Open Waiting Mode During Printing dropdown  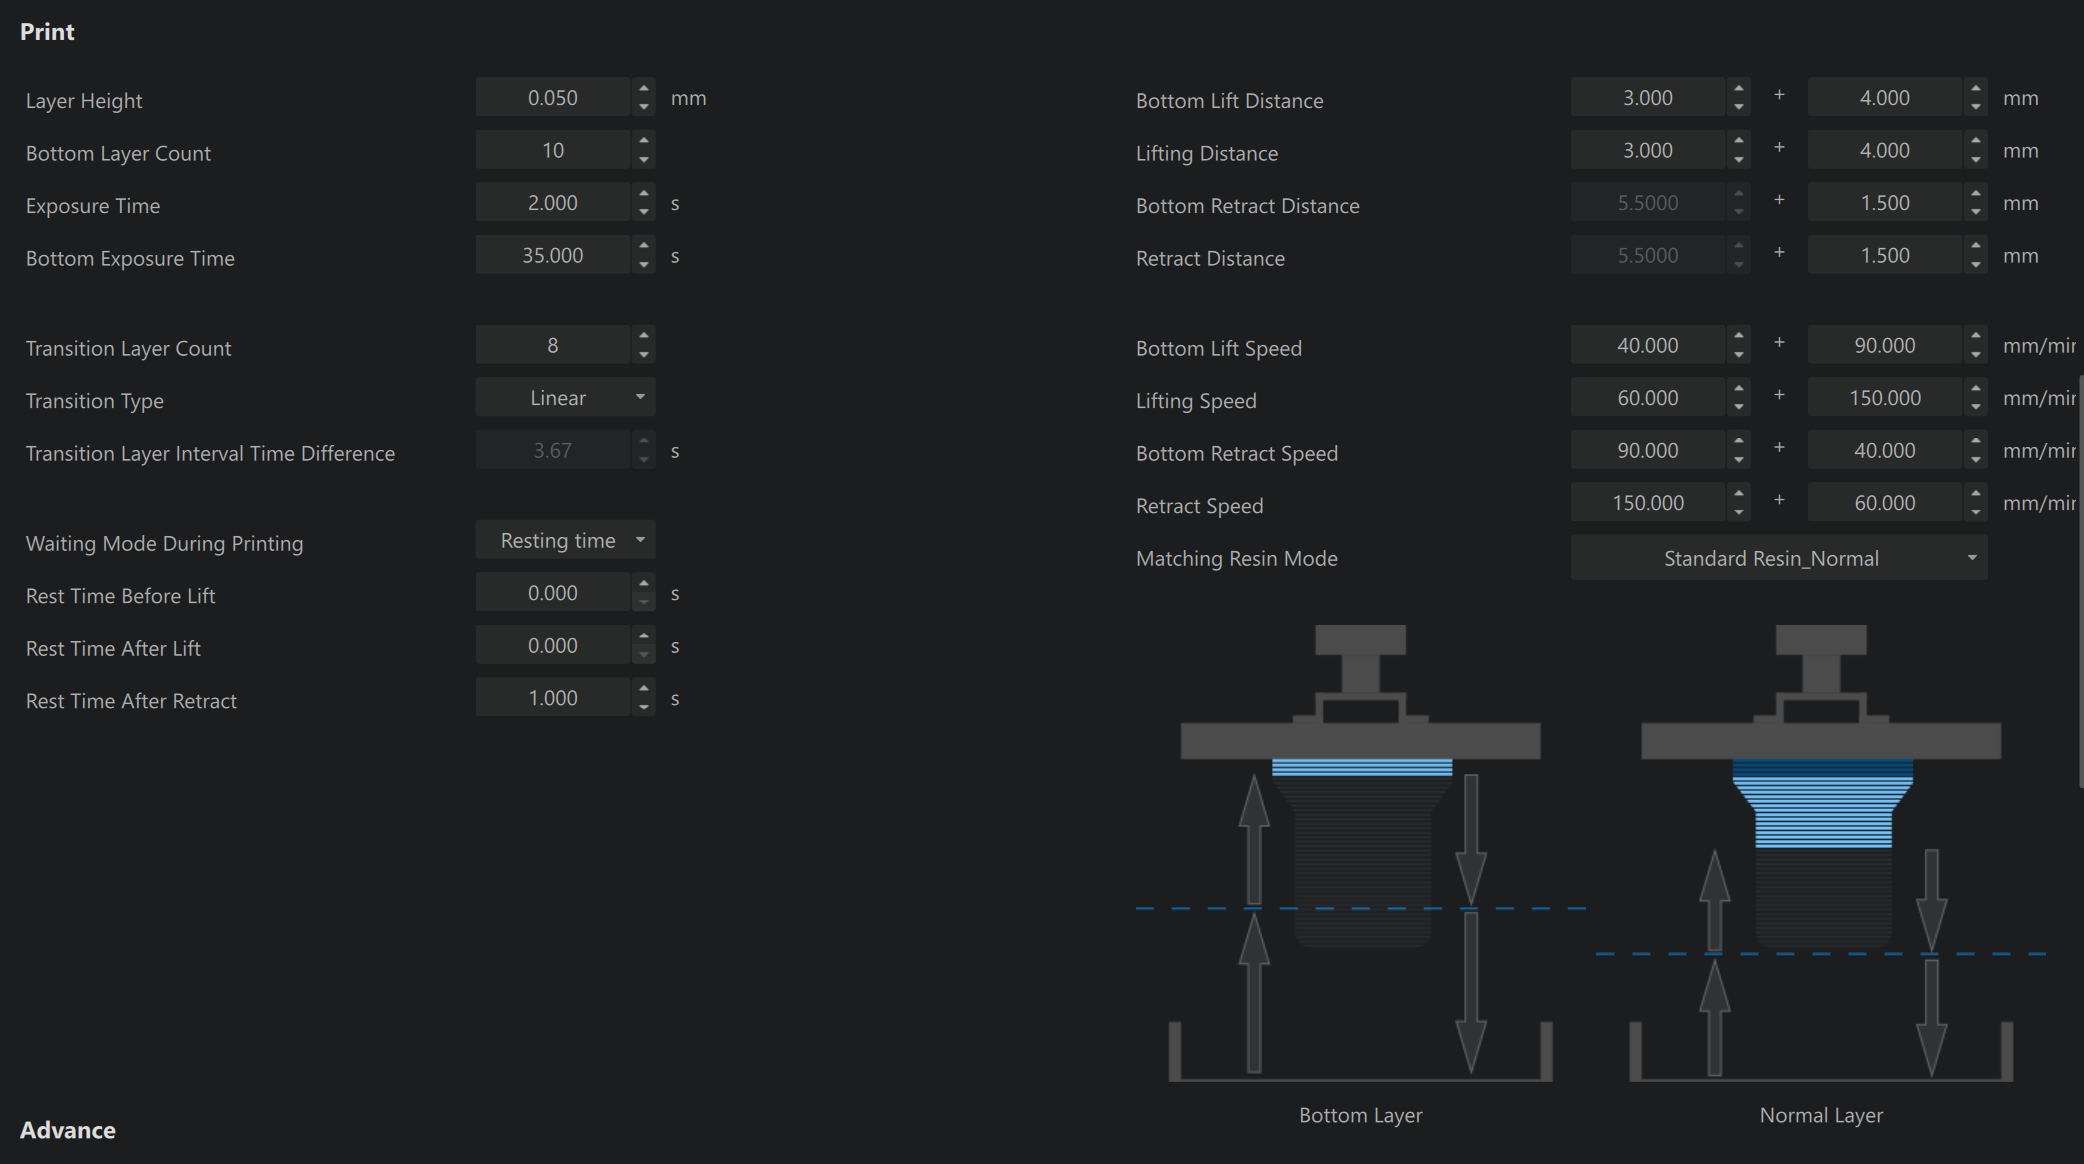point(565,541)
